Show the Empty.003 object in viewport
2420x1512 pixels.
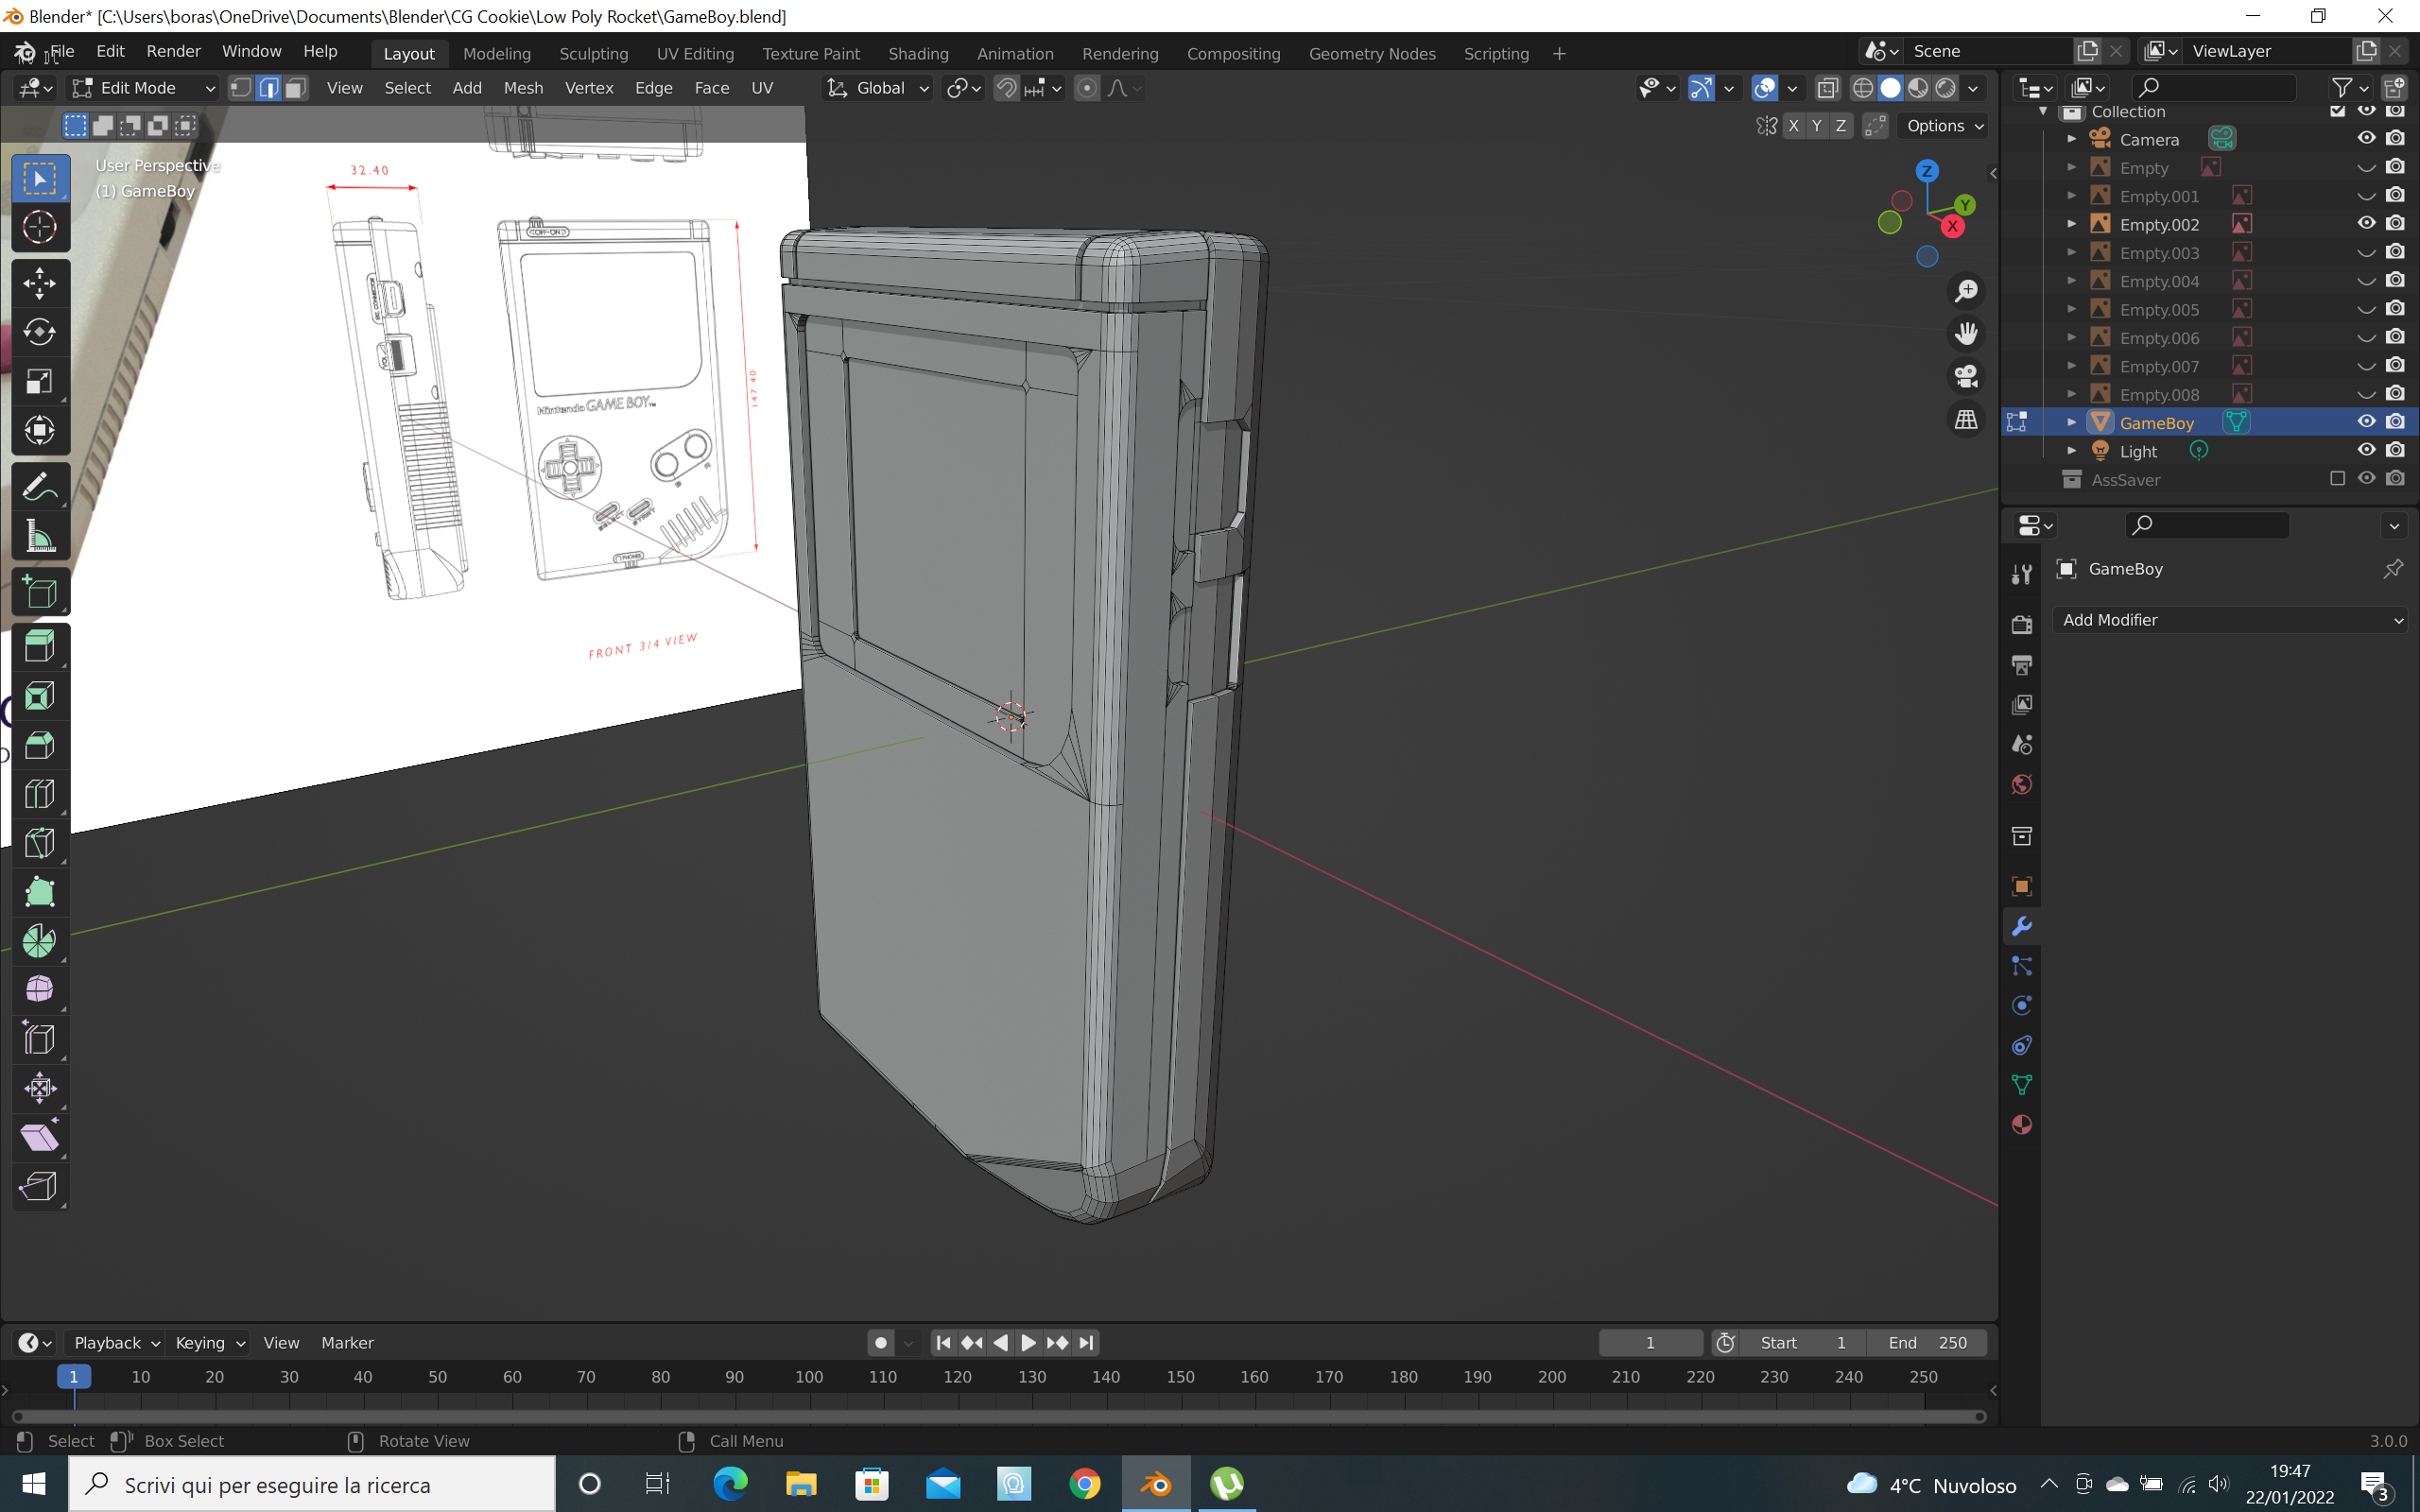[2365, 253]
